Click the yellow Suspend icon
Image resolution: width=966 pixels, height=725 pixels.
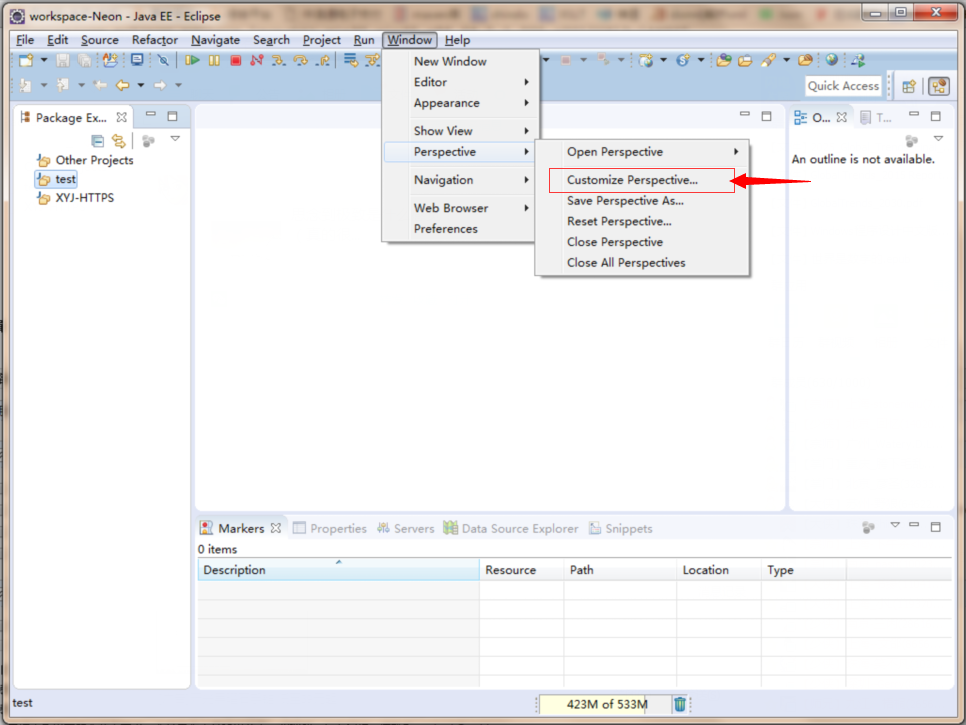point(214,60)
